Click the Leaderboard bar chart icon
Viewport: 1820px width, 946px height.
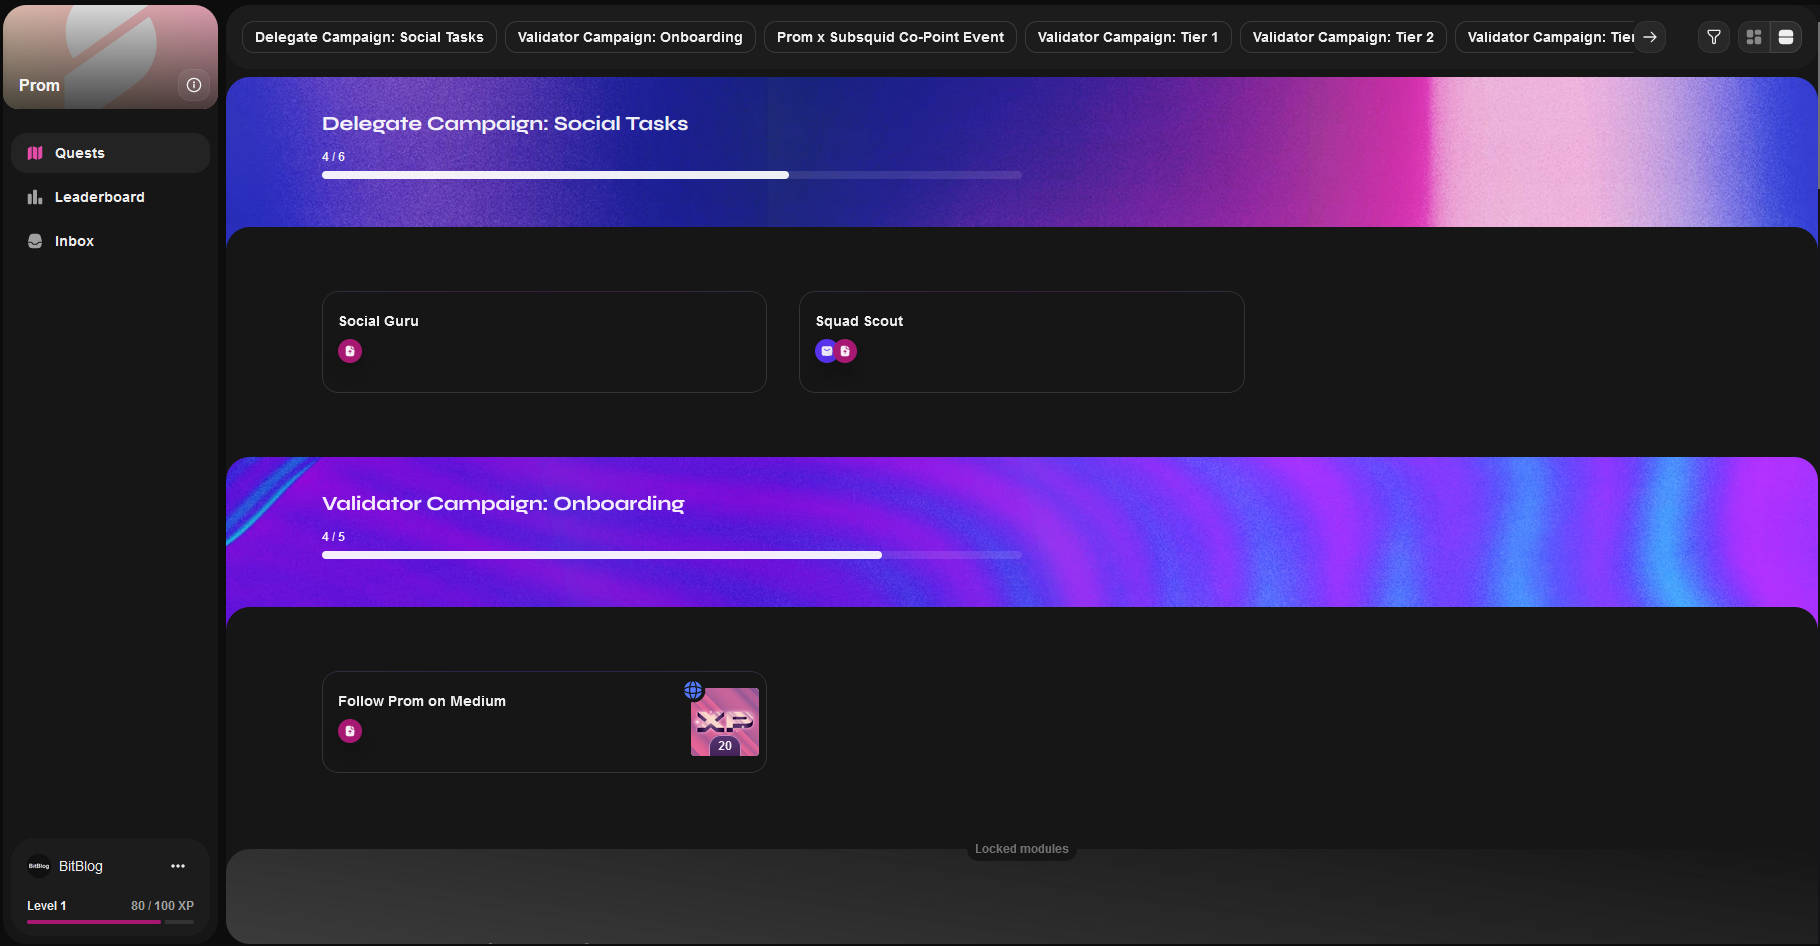35,197
